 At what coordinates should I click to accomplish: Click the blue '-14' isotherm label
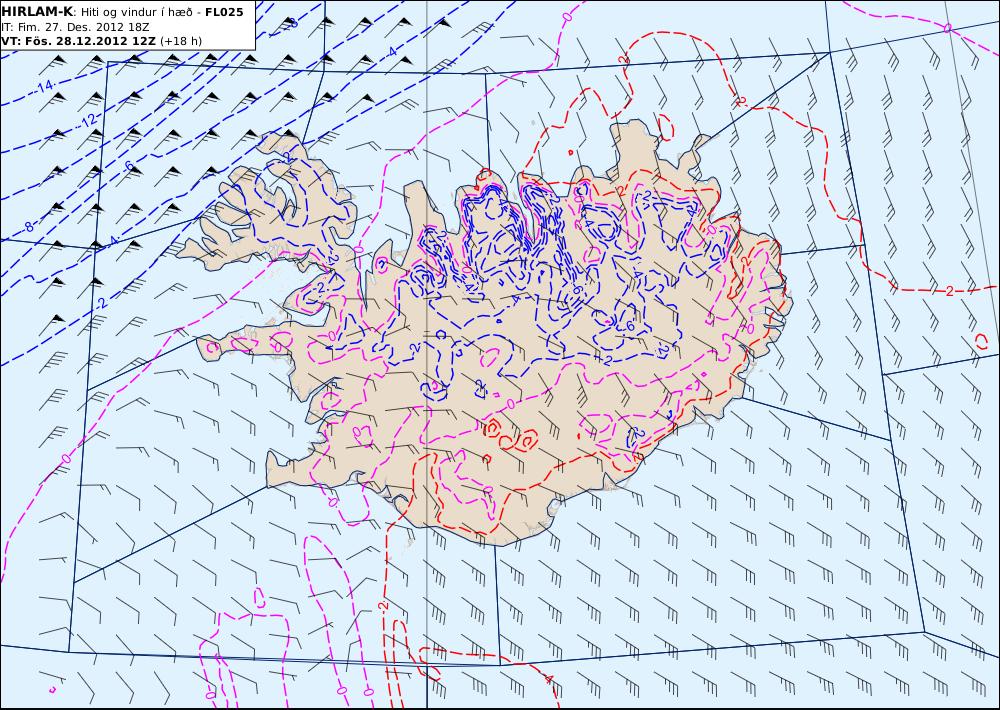[x=44, y=87]
